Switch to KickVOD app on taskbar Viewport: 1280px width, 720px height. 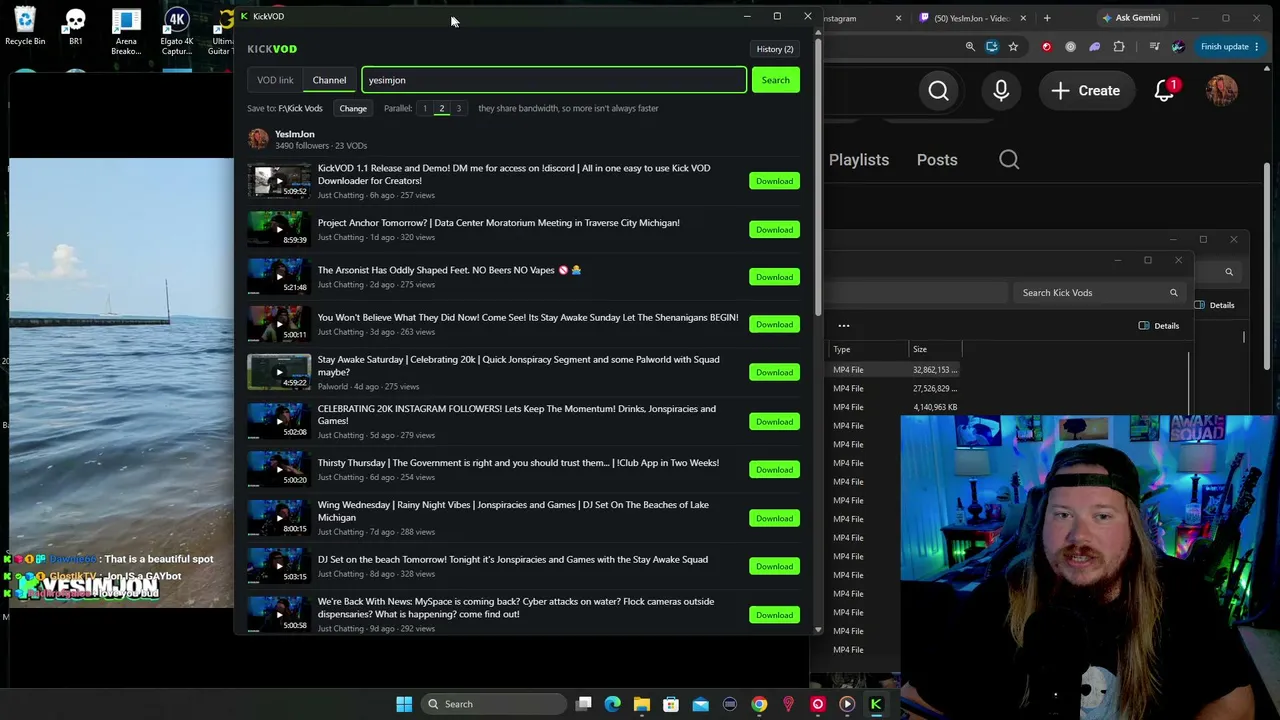click(x=876, y=704)
